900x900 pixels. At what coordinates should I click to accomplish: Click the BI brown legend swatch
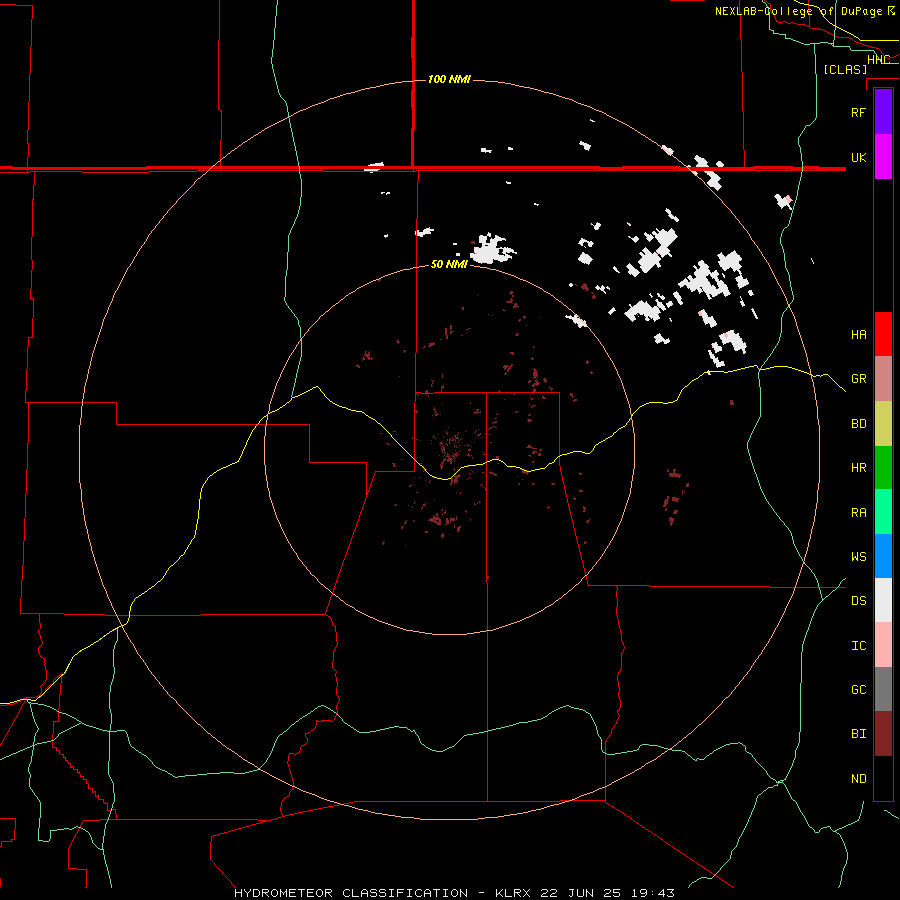(x=883, y=734)
